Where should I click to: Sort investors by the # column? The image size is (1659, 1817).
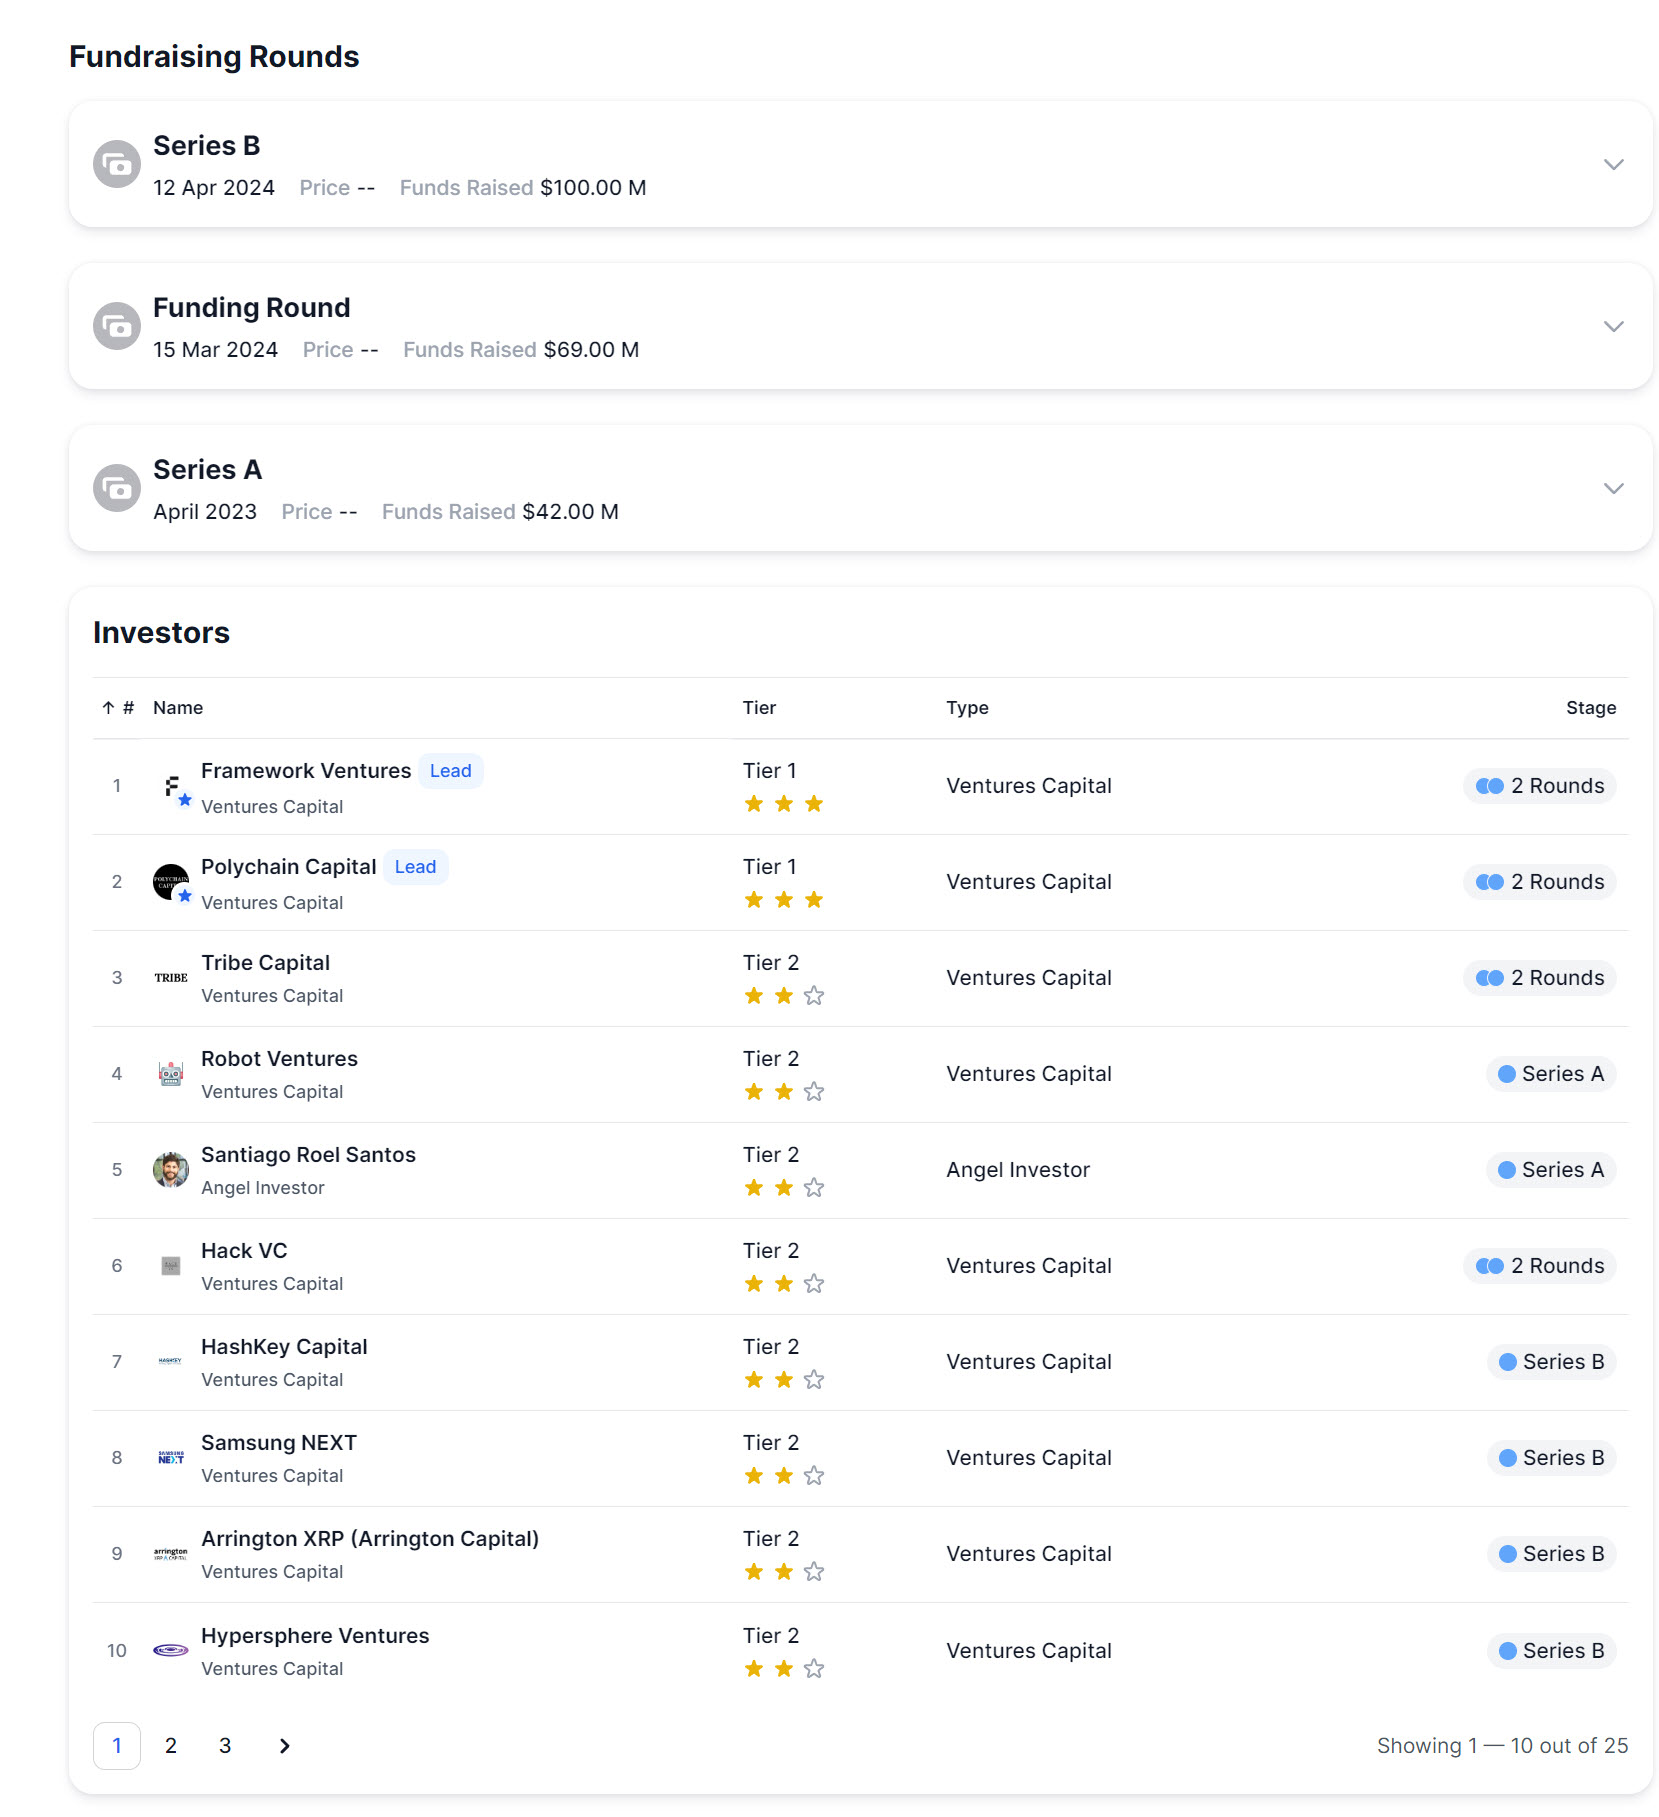click(118, 708)
